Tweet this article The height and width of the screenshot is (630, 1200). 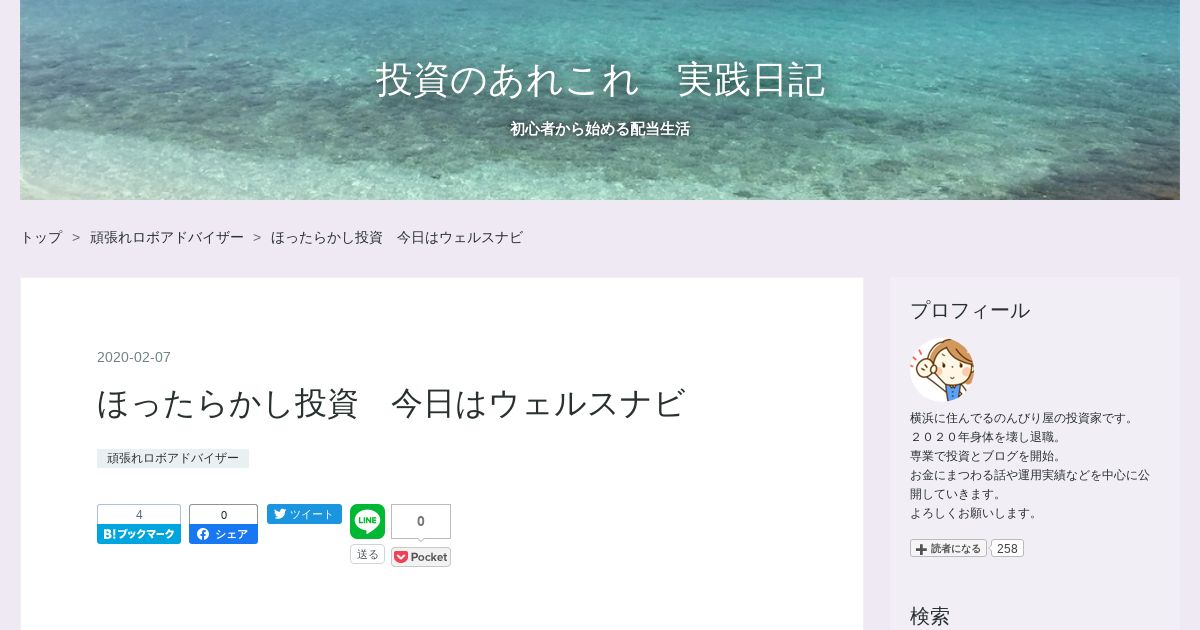point(304,514)
